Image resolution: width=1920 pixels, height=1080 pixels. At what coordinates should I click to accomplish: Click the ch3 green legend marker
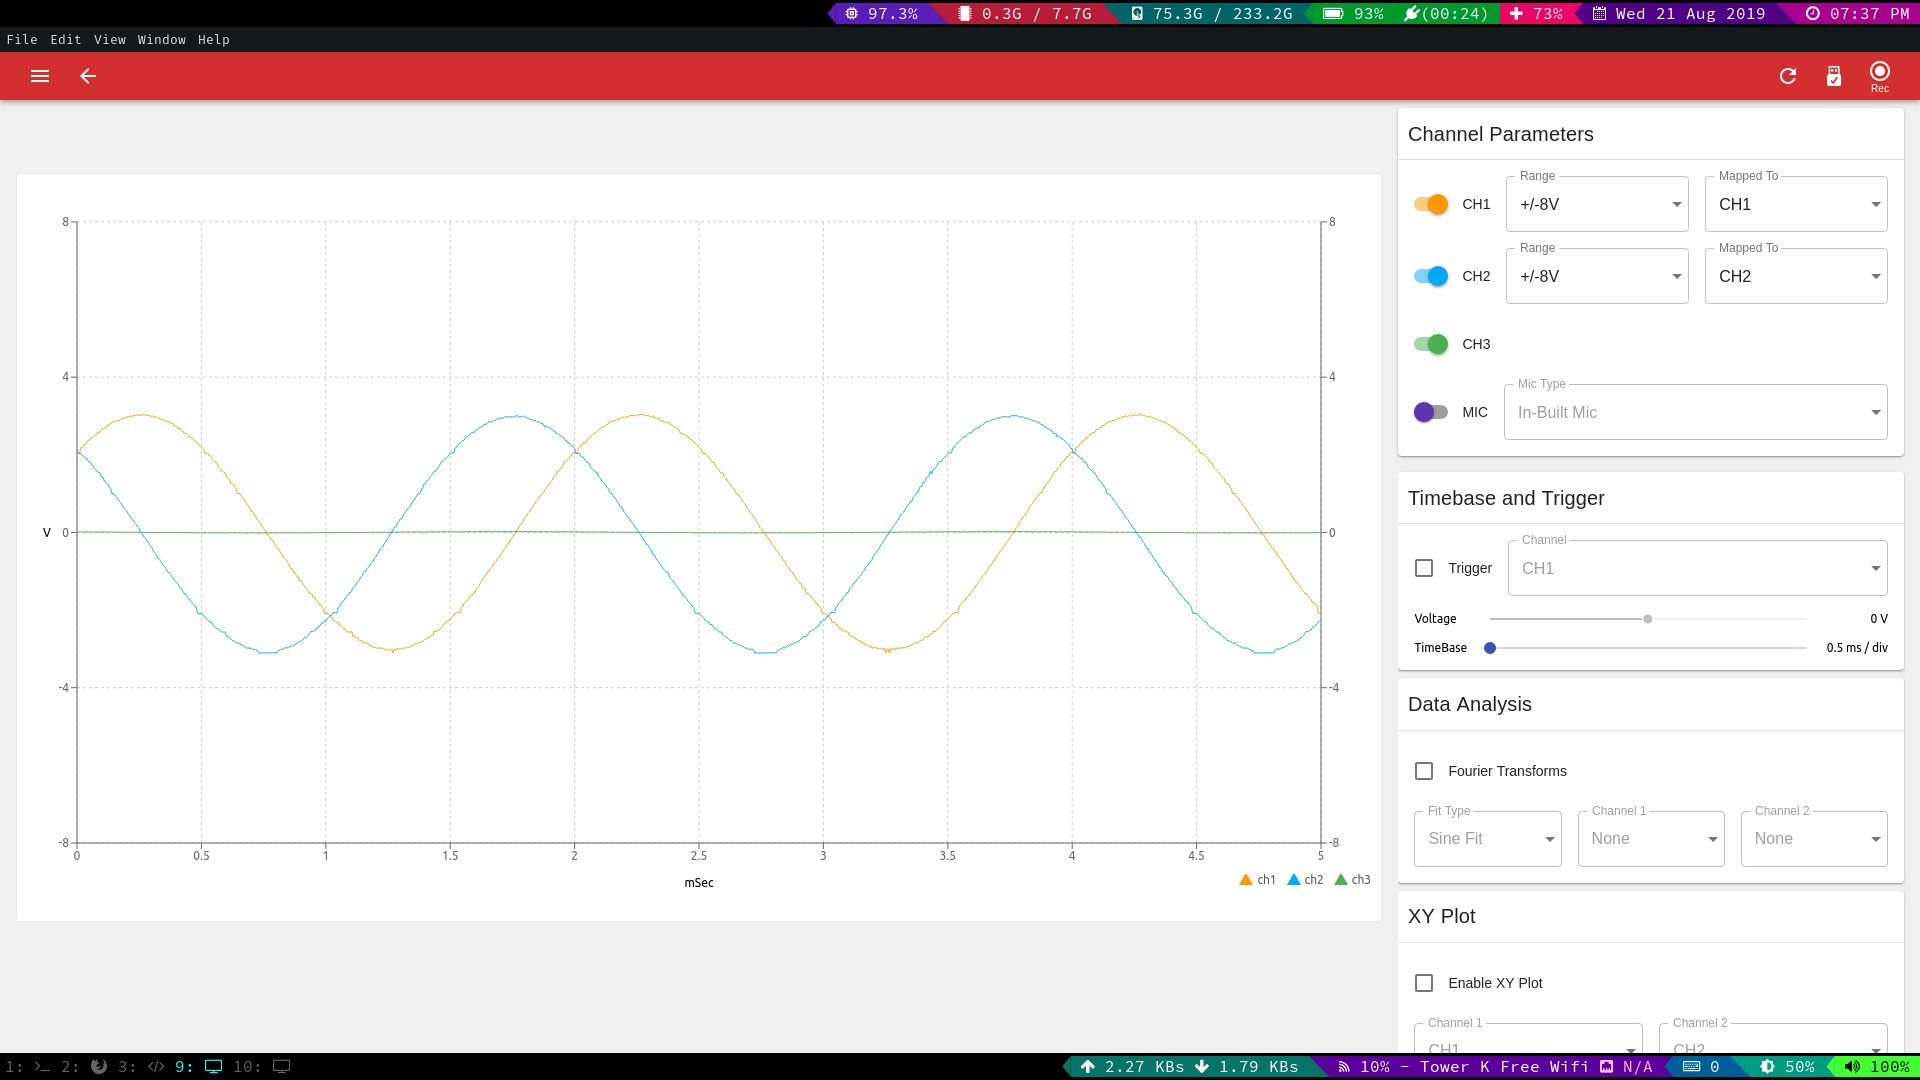click(x=1341, y=880)
